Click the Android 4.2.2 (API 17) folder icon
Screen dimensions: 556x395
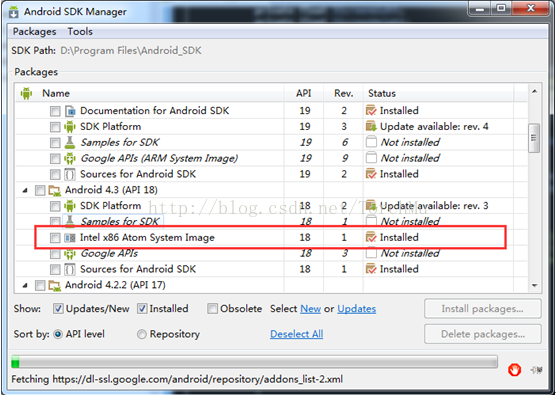coord(55,285)
